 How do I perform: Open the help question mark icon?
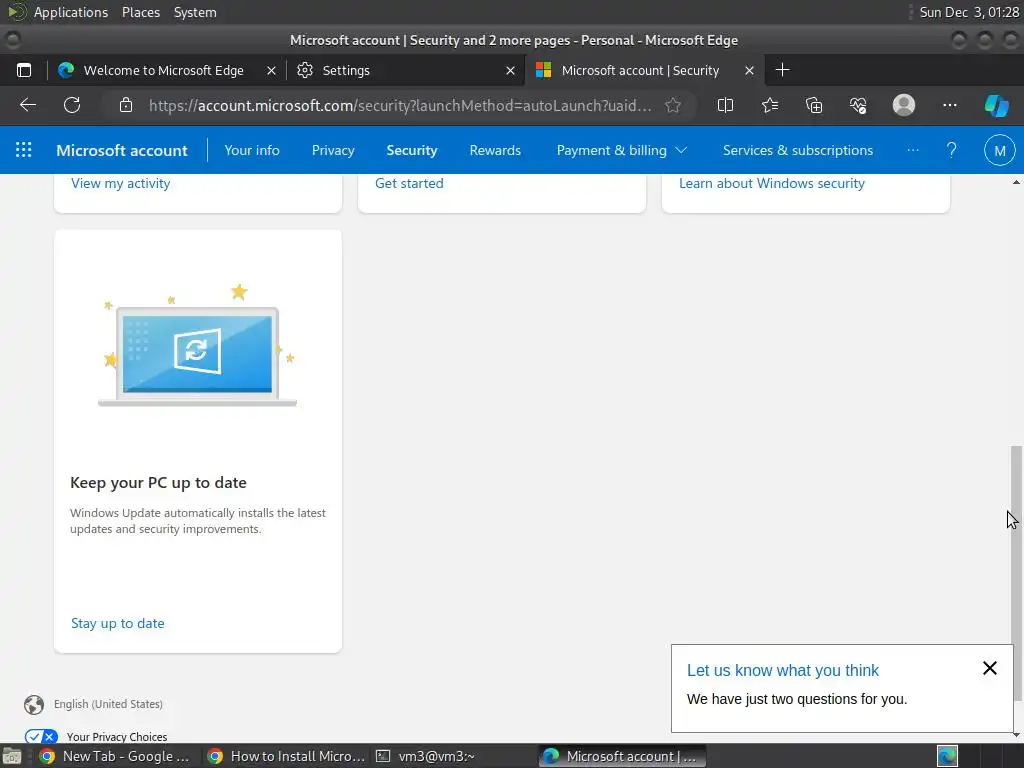tap(952, 150)
